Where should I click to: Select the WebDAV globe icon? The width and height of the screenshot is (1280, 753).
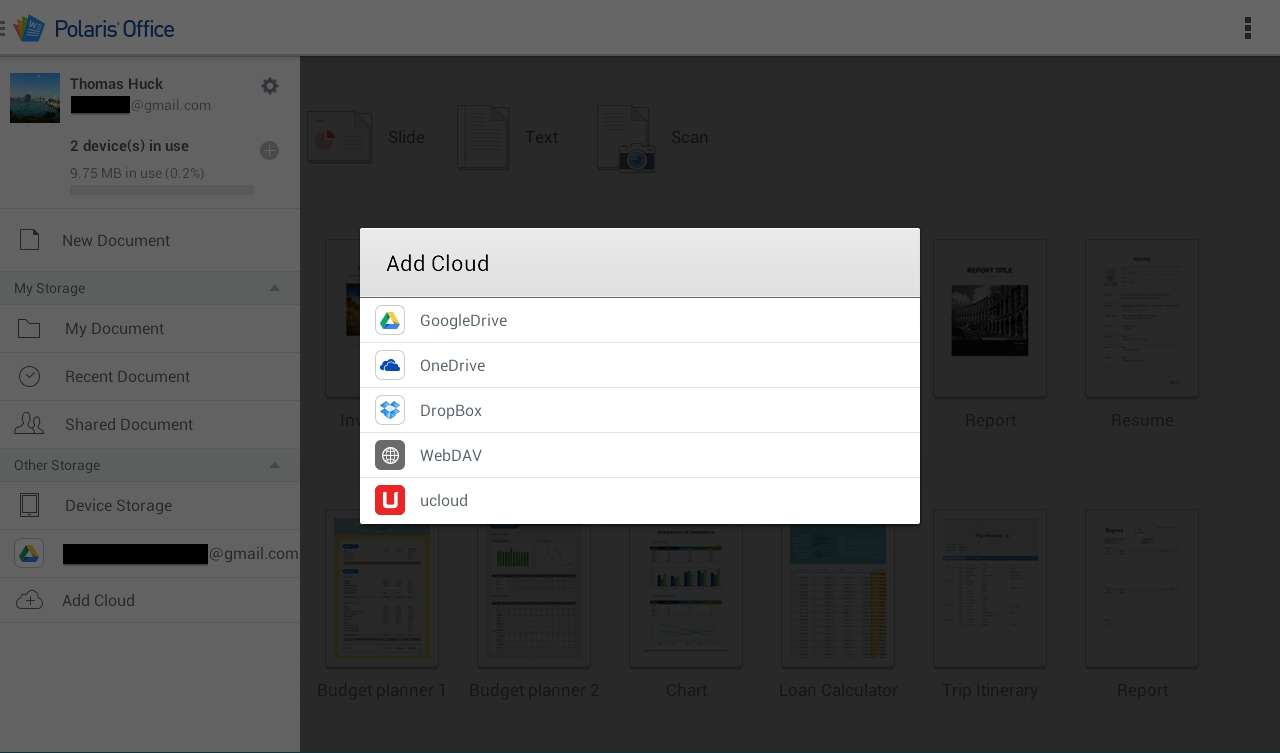390,455
